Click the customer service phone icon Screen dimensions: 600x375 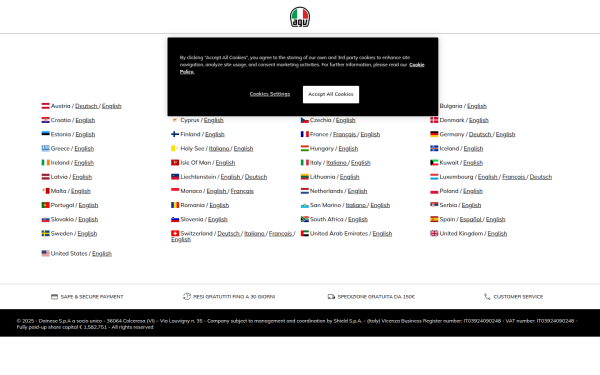click(x=487, y=297)
